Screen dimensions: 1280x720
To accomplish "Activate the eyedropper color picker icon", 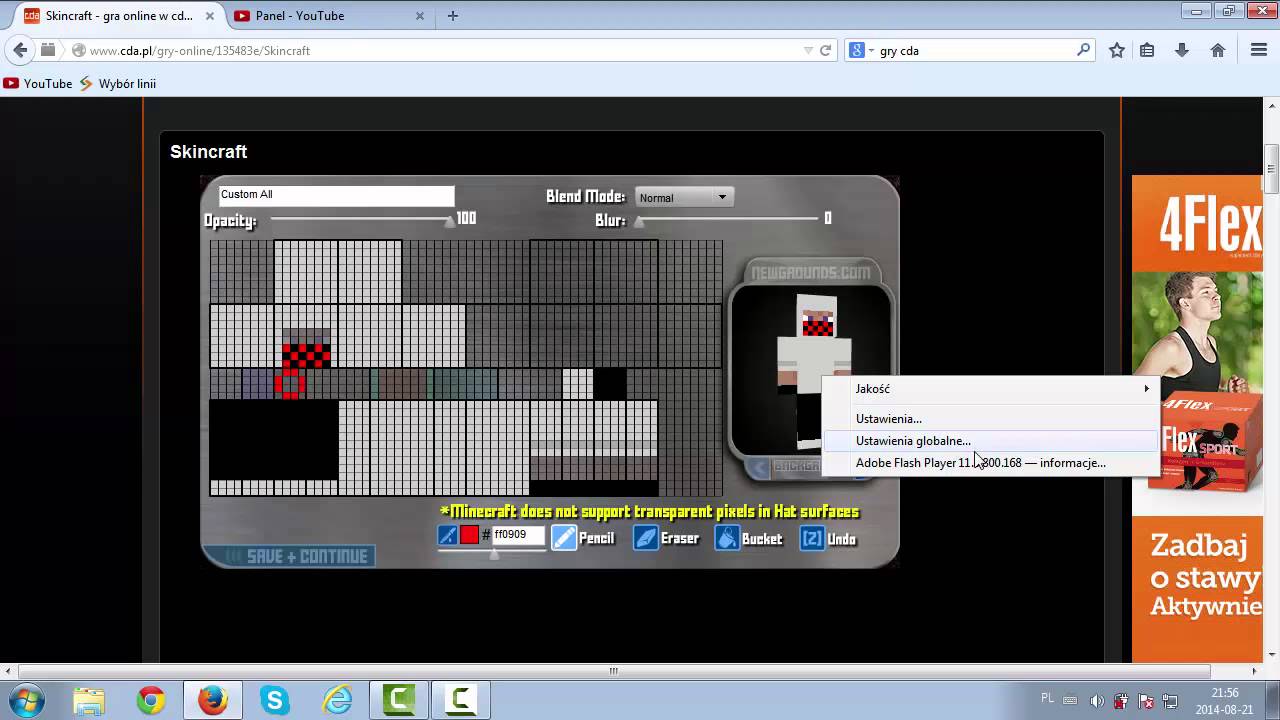I will [448, 536].
